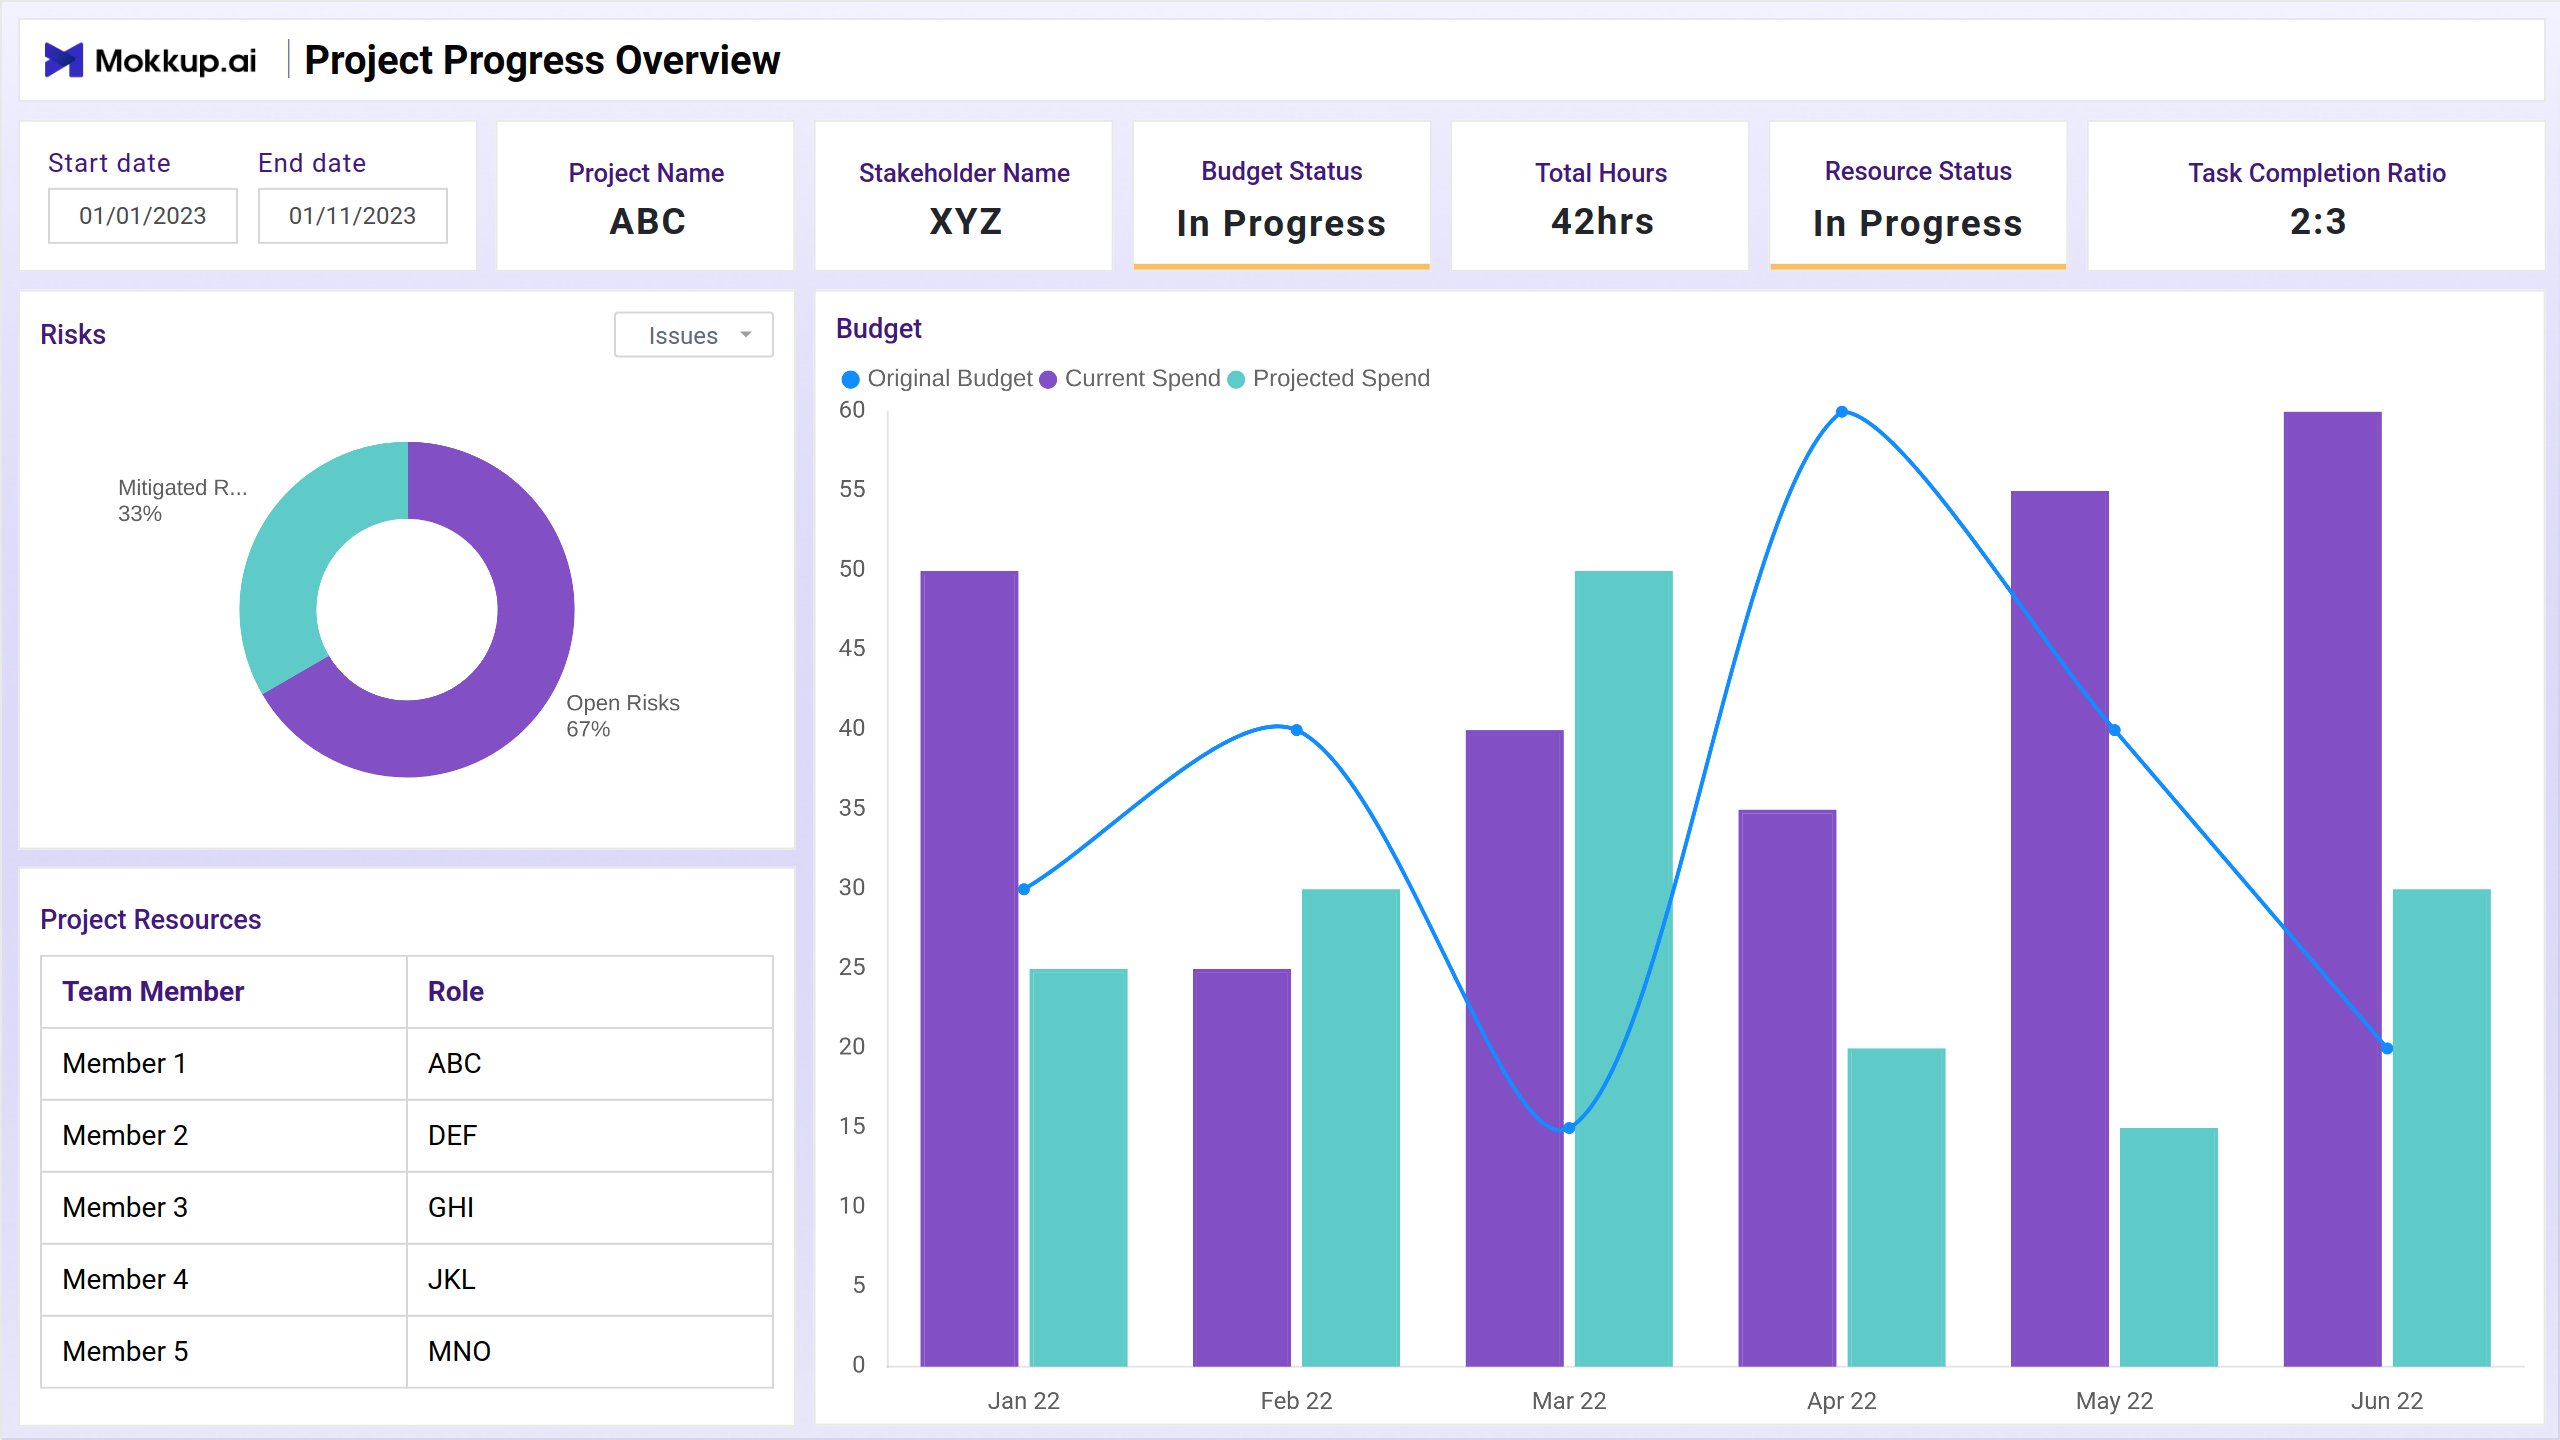
Task: Click the JKL role cell
Action: click(590, 1280)
